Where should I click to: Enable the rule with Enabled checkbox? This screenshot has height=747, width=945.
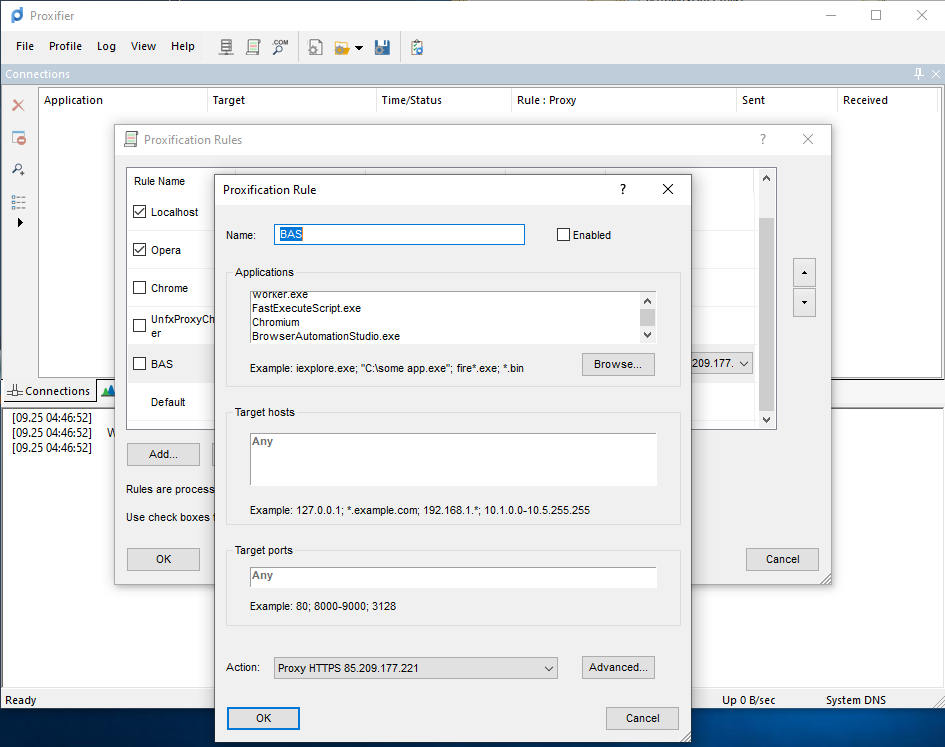(563, 235)
